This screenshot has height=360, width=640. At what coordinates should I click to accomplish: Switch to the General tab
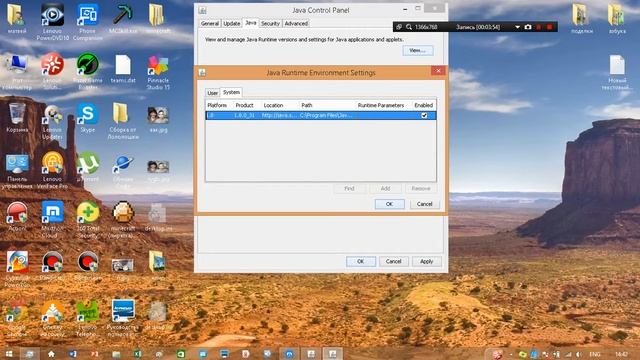(x=210, y=24)
